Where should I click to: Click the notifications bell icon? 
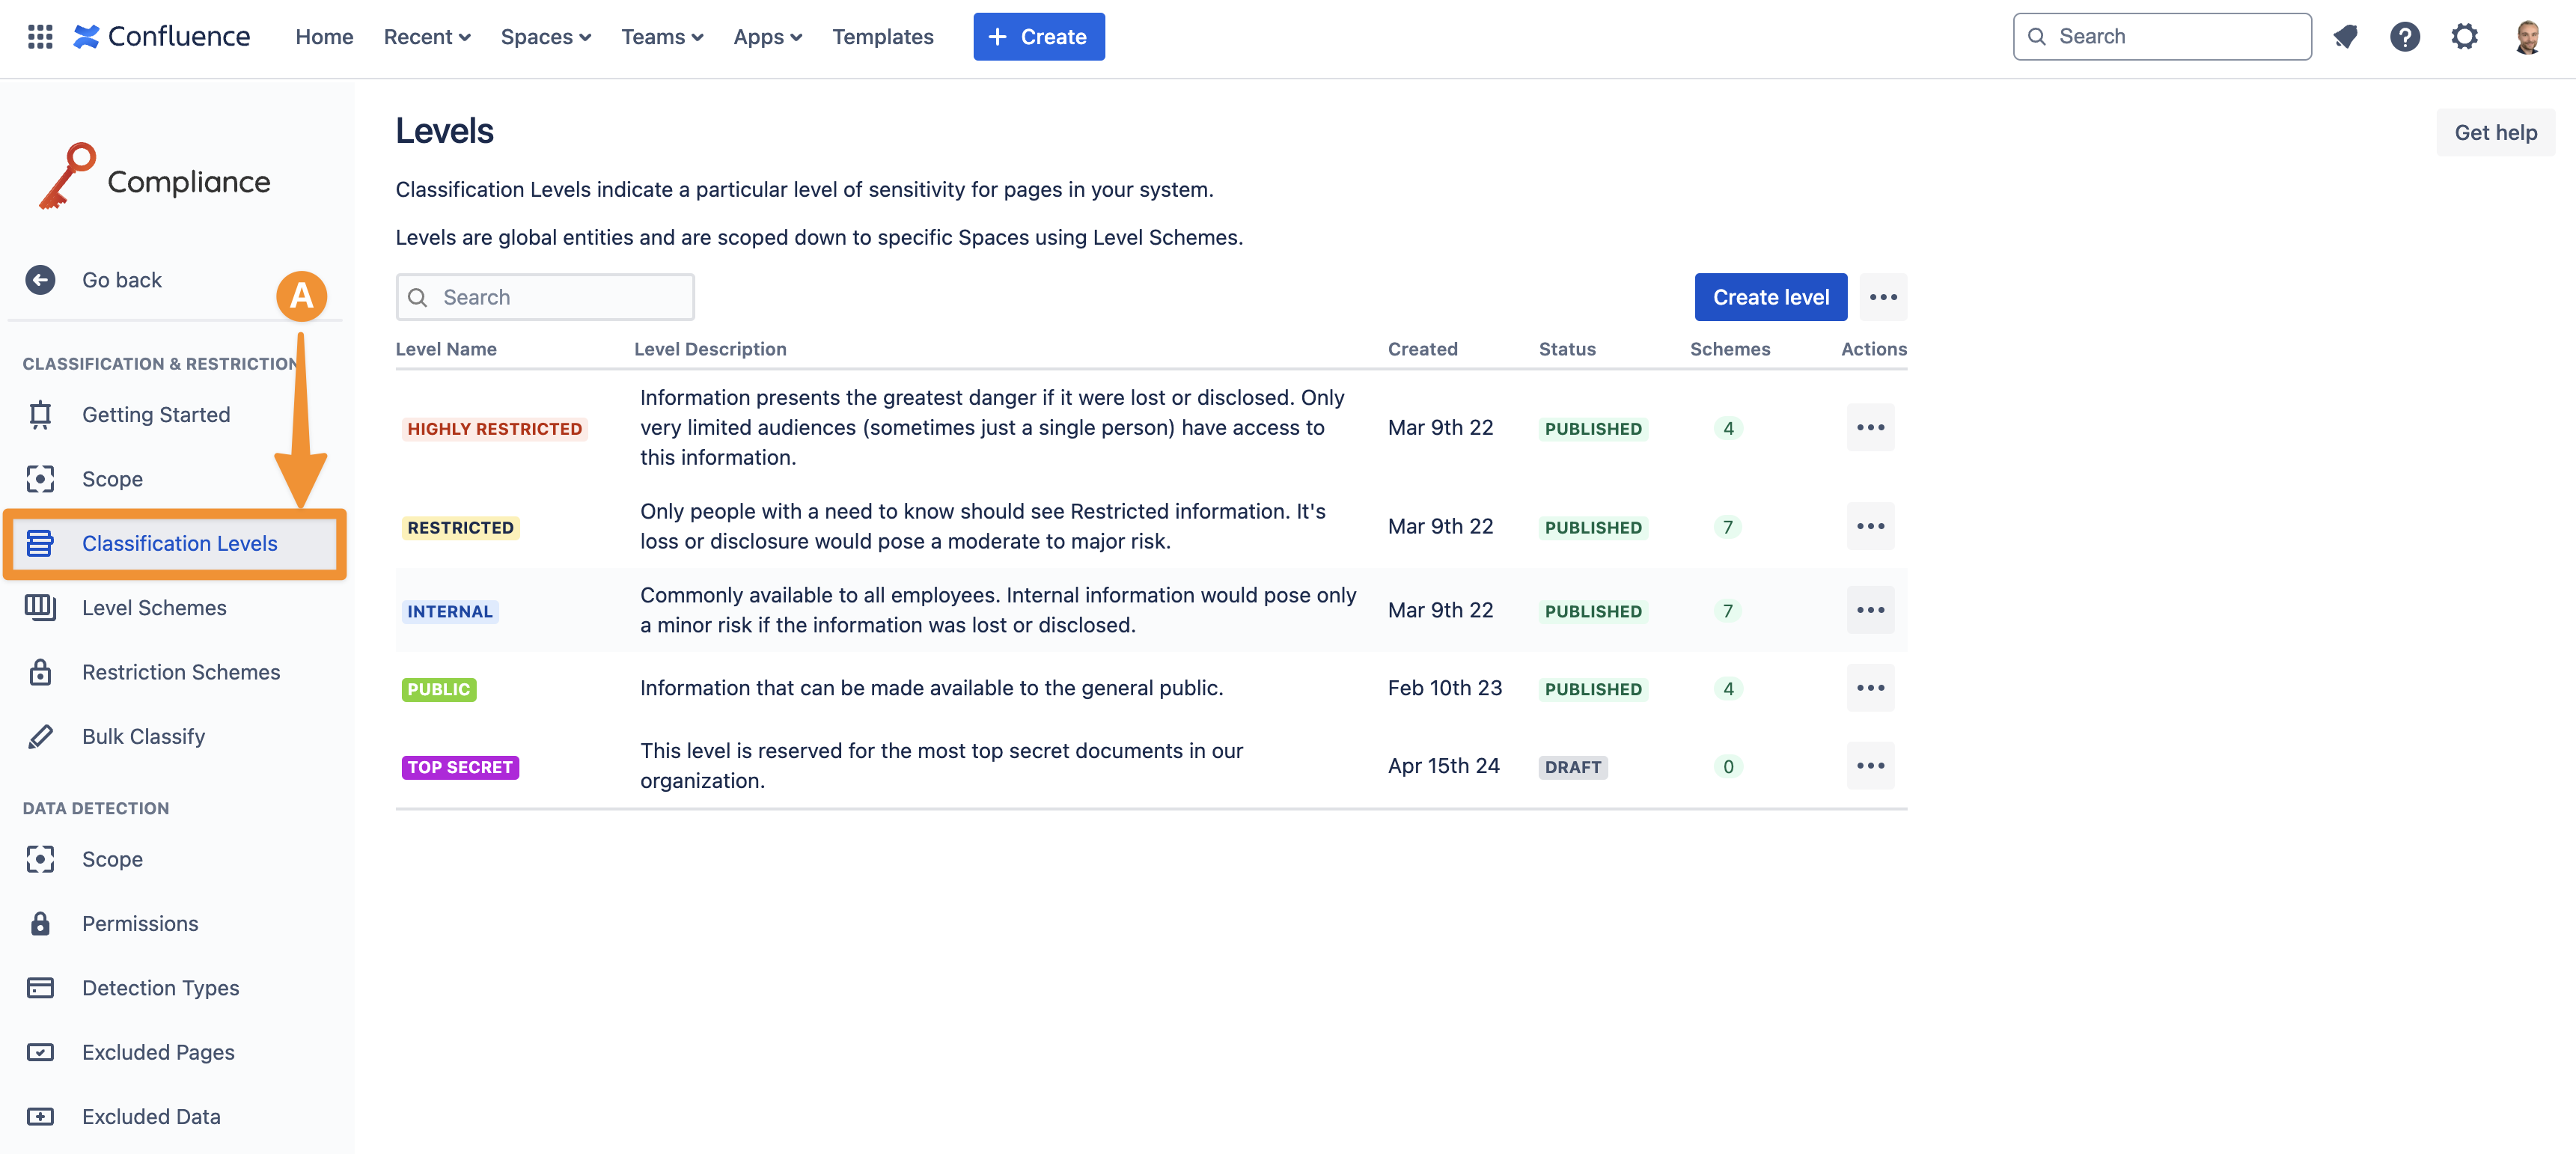(x=2345, y=37)
